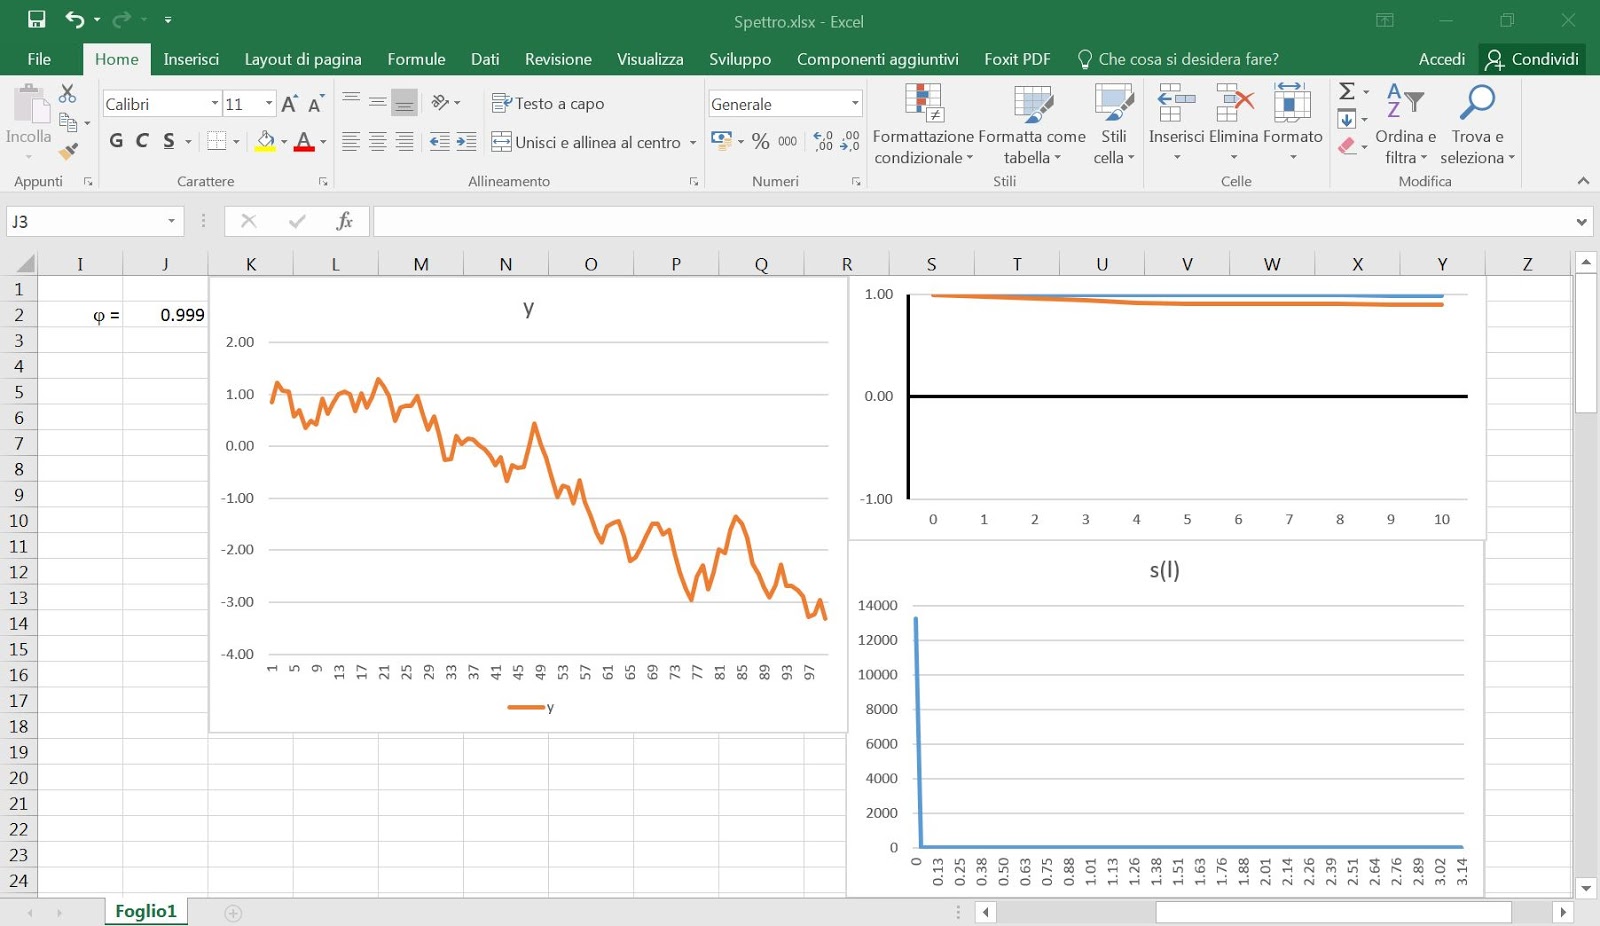Screen dimensions: 1600x926
Task: Toggle align text left
Action: [351, 142]
